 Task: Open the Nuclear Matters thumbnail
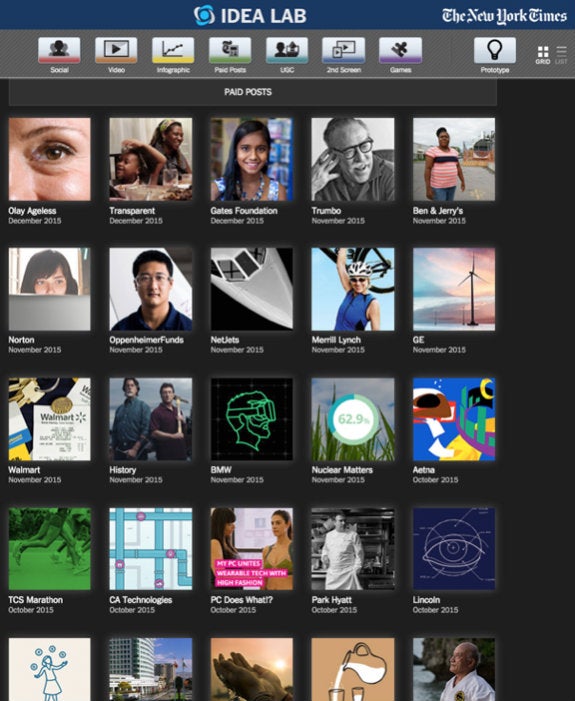point(353,419)
